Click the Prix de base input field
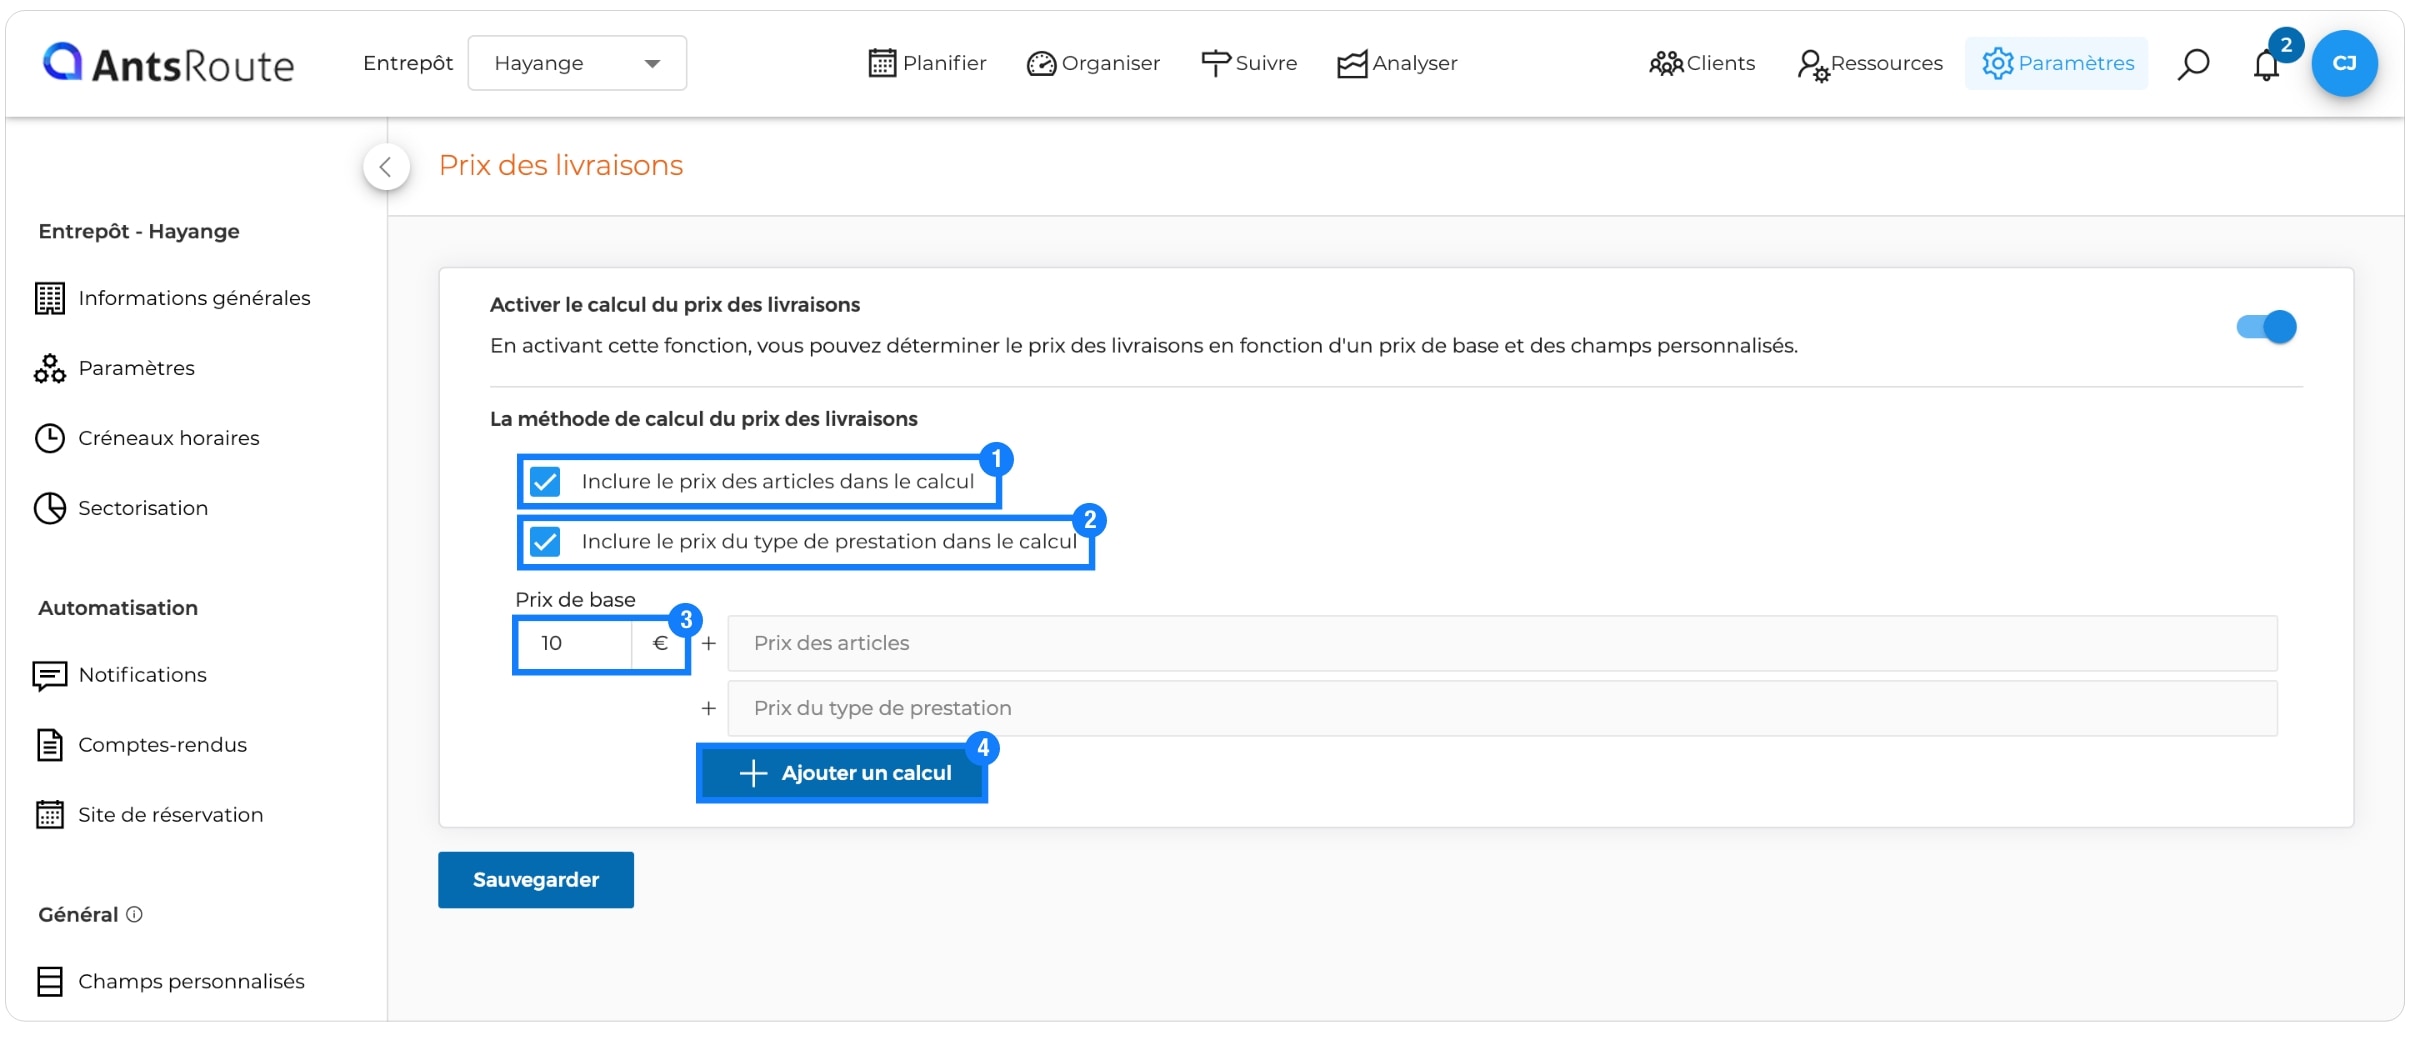The height and width of the screenshot is (1039, 2410). [577, 643]
